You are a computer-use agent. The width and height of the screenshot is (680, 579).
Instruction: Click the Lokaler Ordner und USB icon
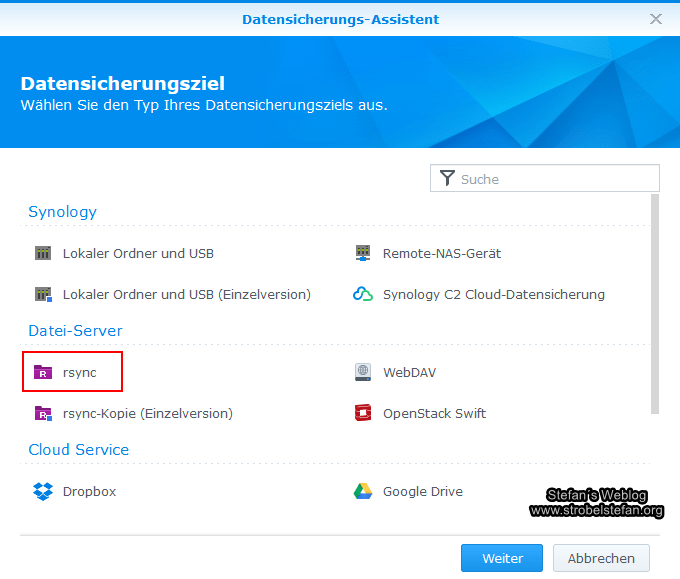(43, 253)
